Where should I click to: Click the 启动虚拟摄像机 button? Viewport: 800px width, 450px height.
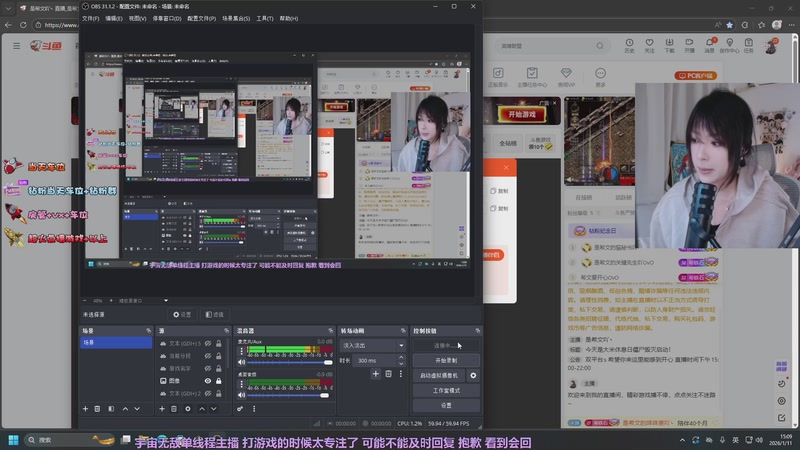point(439,376)
